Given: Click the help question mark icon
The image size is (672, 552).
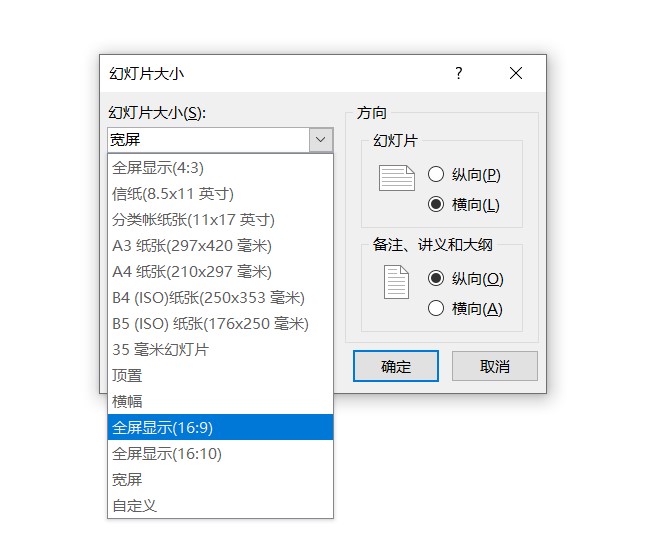Looking at the screenshot, I should tap(459, 73).
